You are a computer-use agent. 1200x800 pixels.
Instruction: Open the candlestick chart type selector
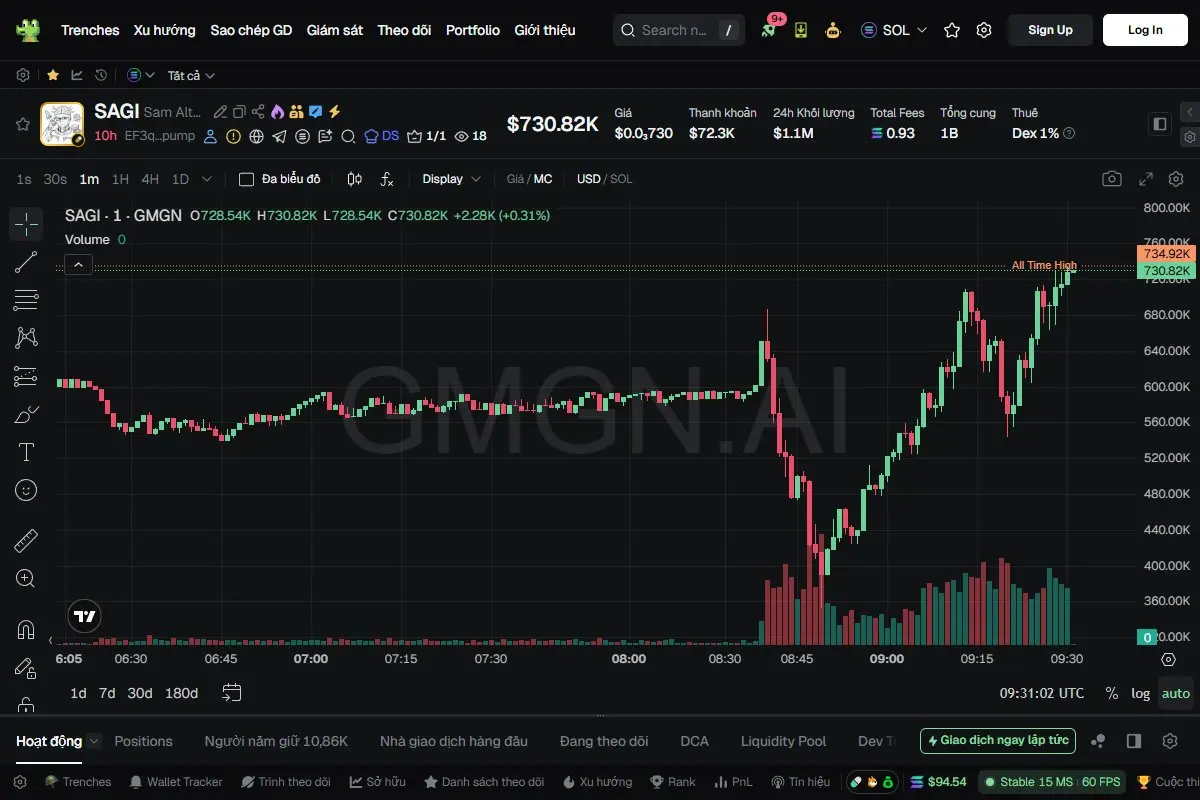(x=354, y=179)
